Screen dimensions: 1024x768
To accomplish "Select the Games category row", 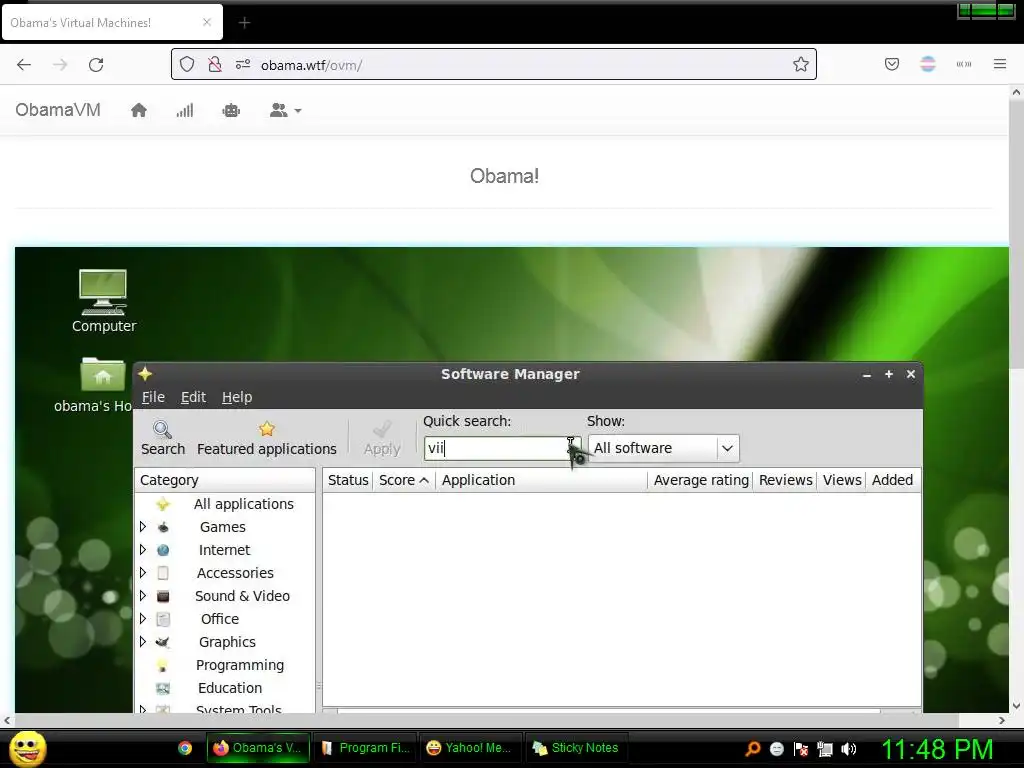I will coord(225,527).
